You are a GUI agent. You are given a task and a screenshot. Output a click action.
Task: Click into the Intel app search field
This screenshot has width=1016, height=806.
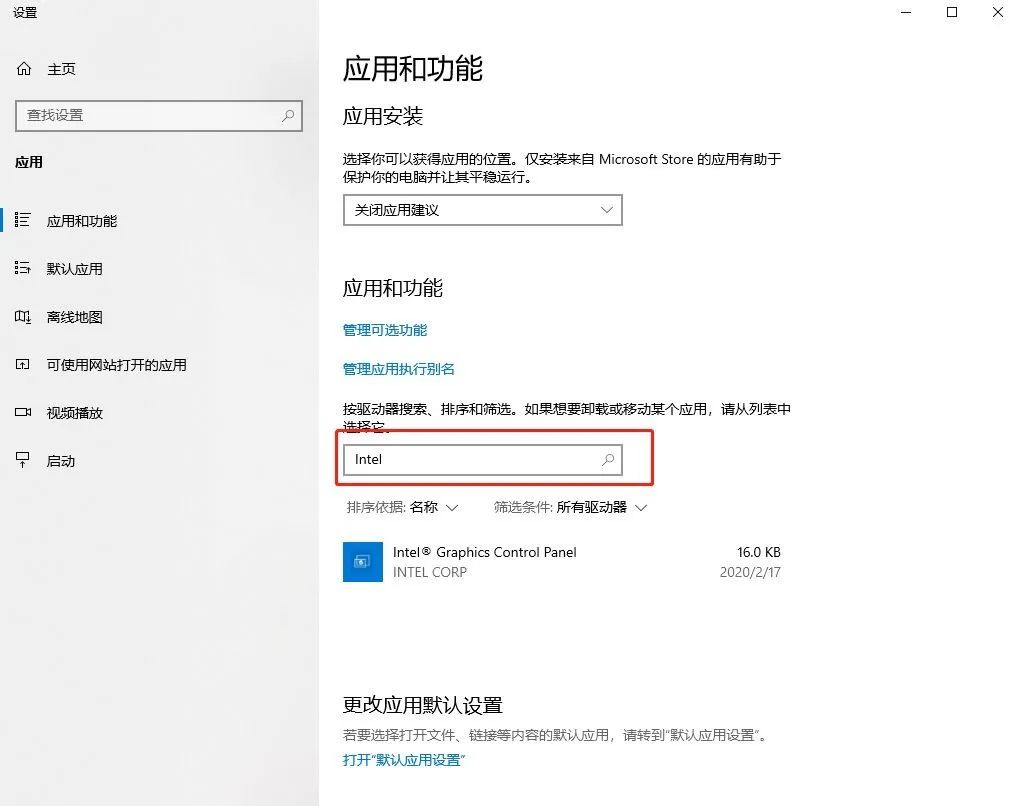point(483,459)
